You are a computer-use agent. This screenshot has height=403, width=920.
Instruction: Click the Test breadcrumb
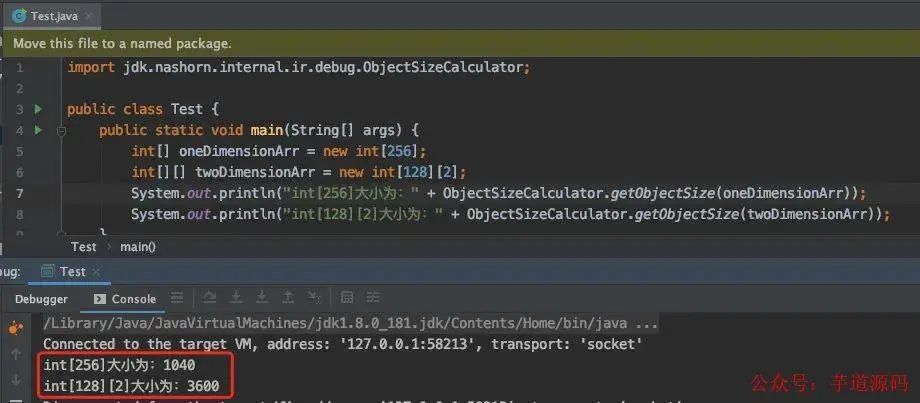(83, 247)
